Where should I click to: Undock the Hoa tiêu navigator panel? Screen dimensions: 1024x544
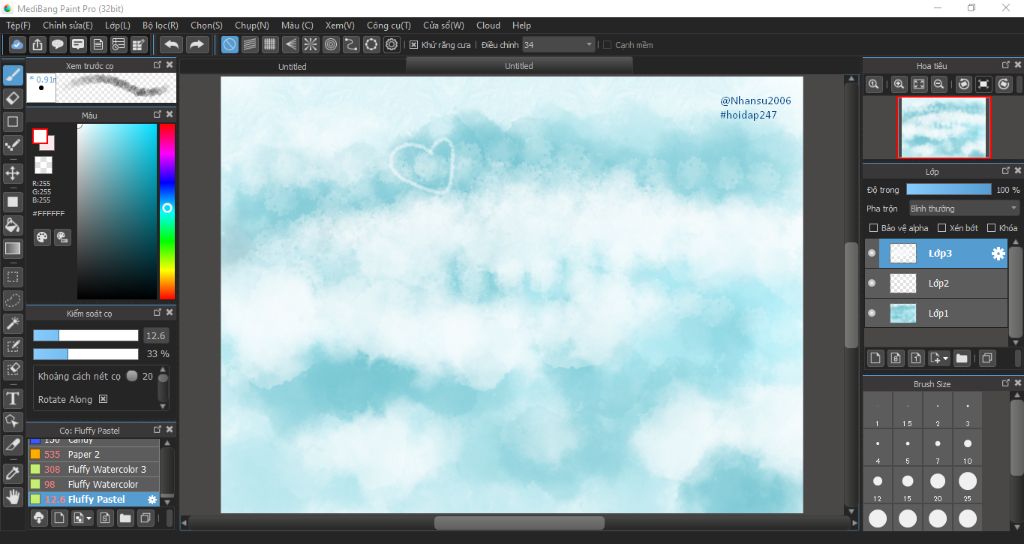pyautogui.click(x=1006, y=65)
